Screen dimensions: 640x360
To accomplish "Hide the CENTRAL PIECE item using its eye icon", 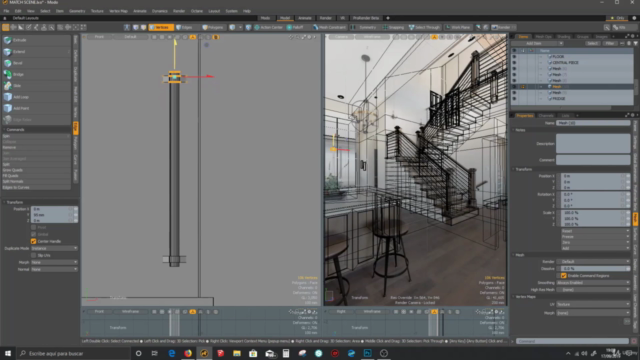I will pos(514,62).
